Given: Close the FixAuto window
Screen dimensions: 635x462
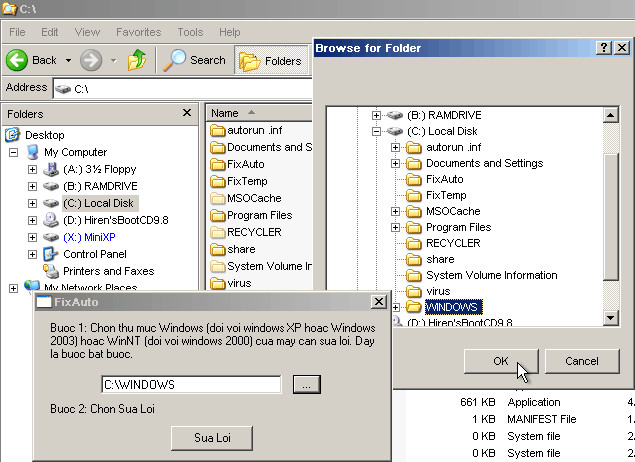Looking at the screenshot, I should click(379, 302).
